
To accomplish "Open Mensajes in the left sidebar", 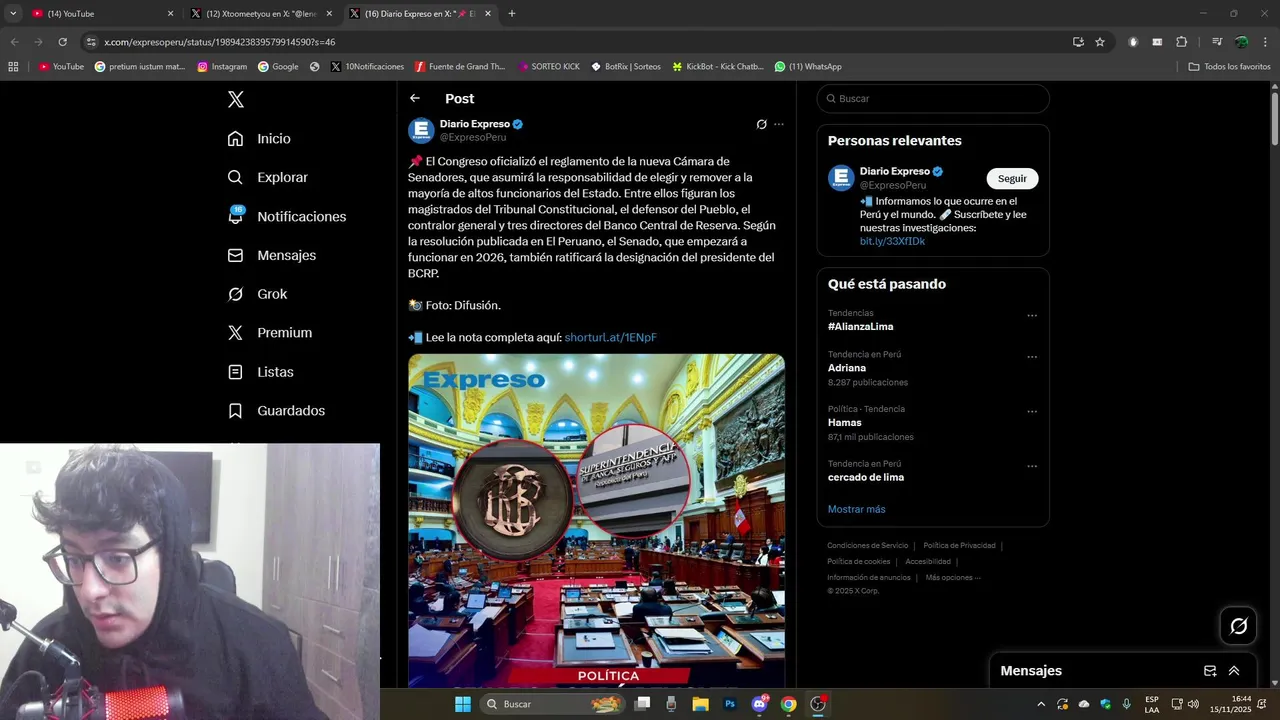I will coord(271,255).
